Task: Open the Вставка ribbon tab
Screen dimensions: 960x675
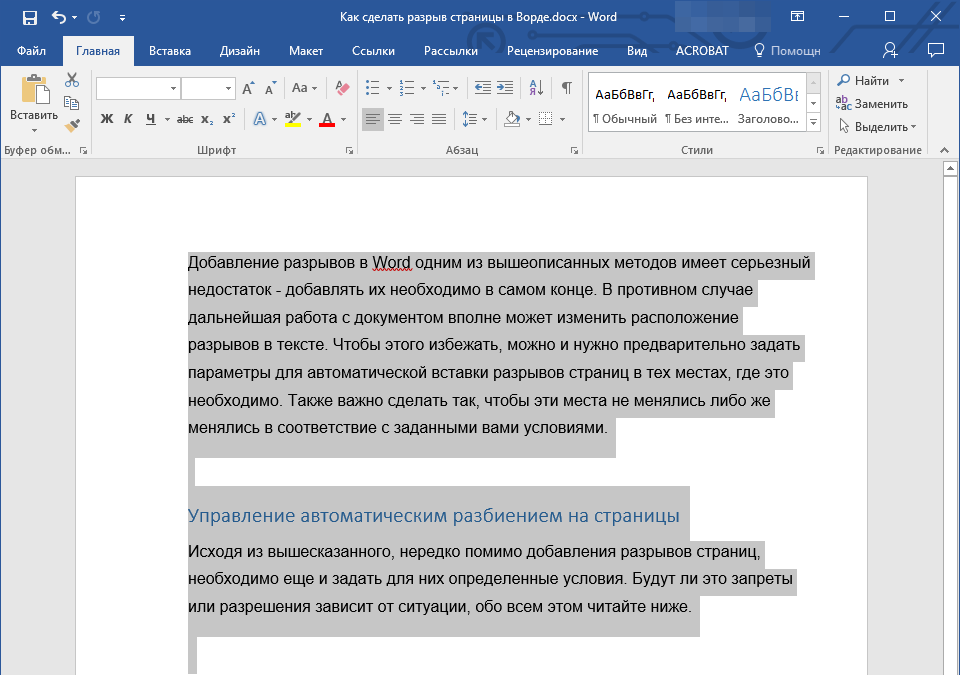Action: tap(170, 51)
